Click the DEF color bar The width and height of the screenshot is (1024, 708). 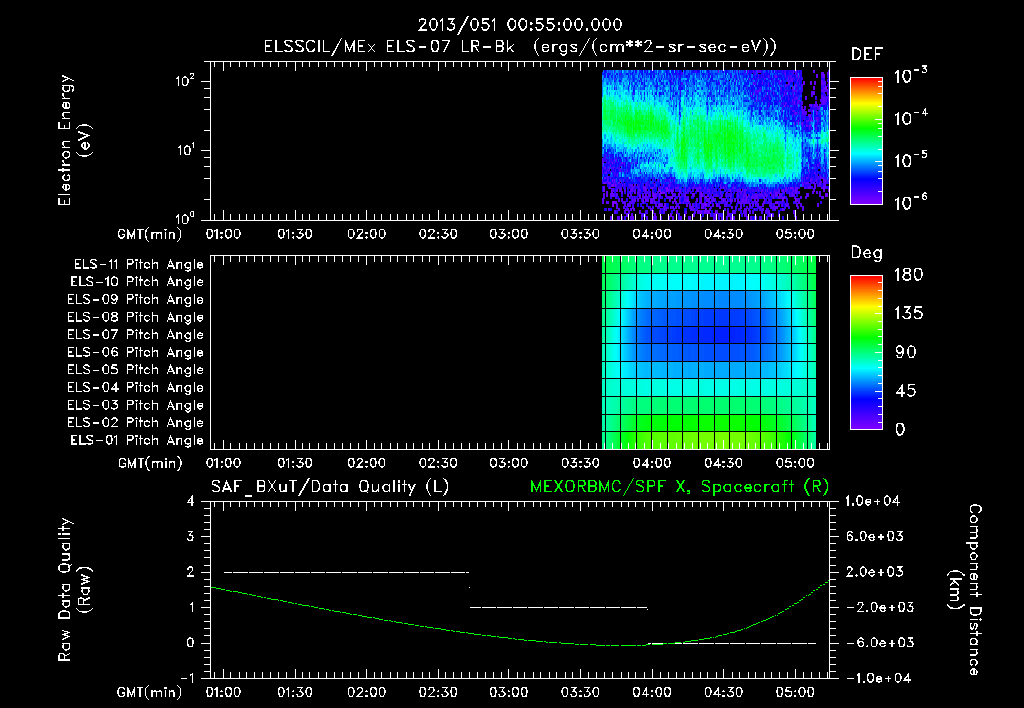[x=866, y=141]
